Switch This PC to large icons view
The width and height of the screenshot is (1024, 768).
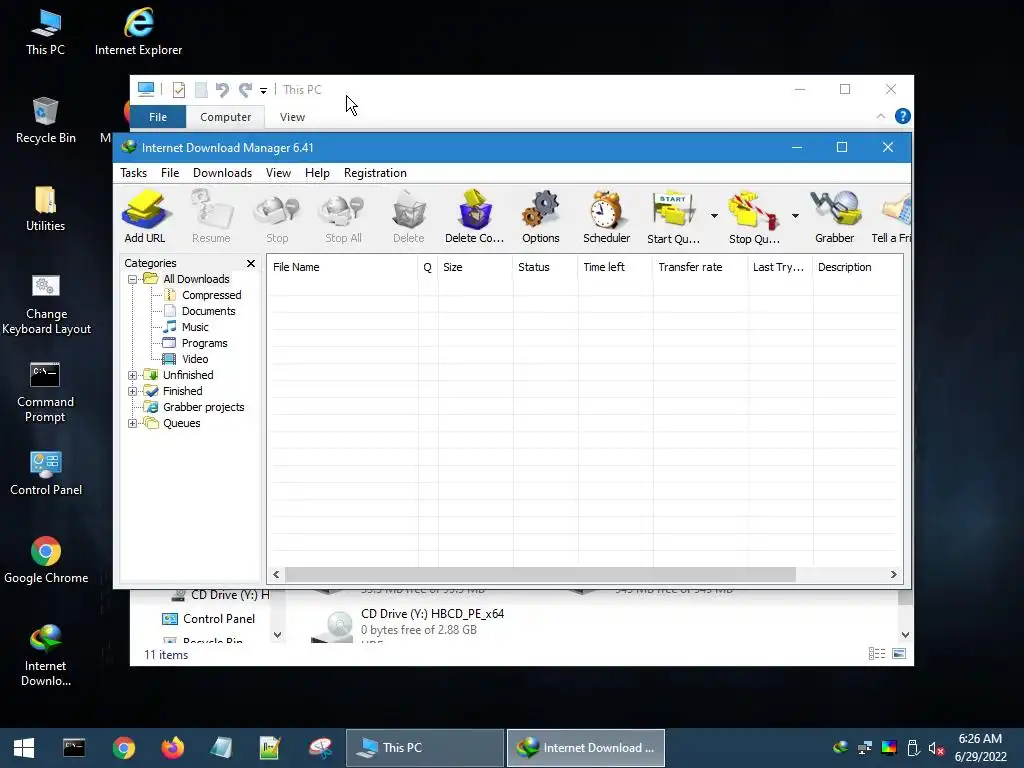pos(899,654)
